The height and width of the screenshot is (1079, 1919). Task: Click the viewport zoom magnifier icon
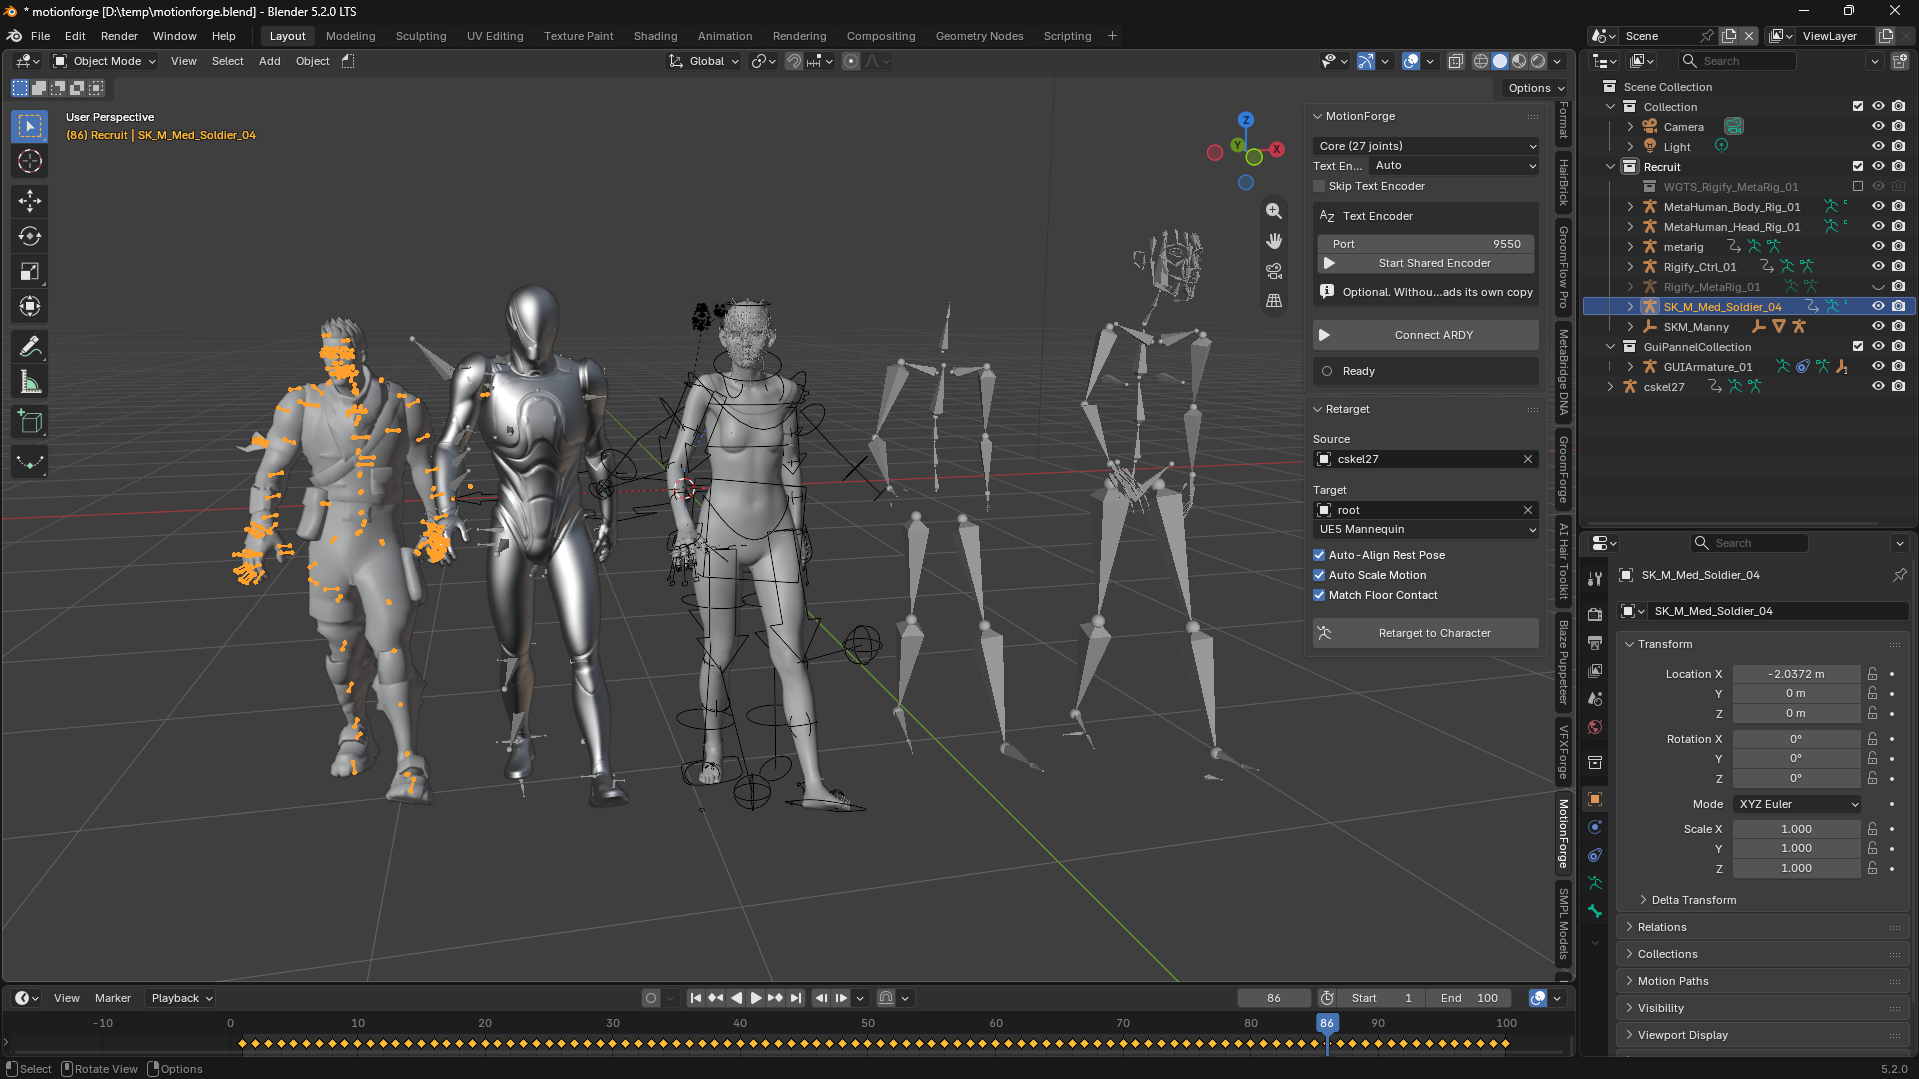tap(1274, 211)
